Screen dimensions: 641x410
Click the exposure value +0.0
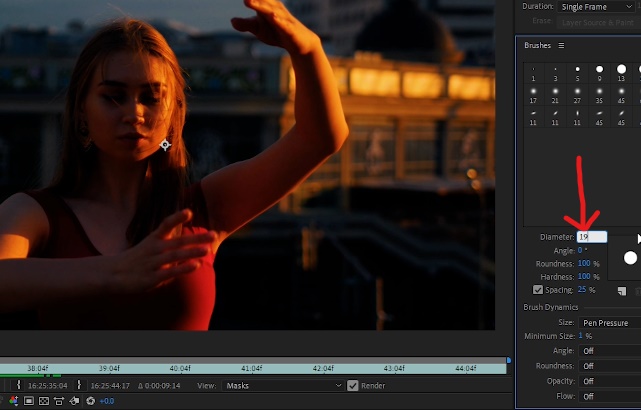coord(107,401)
